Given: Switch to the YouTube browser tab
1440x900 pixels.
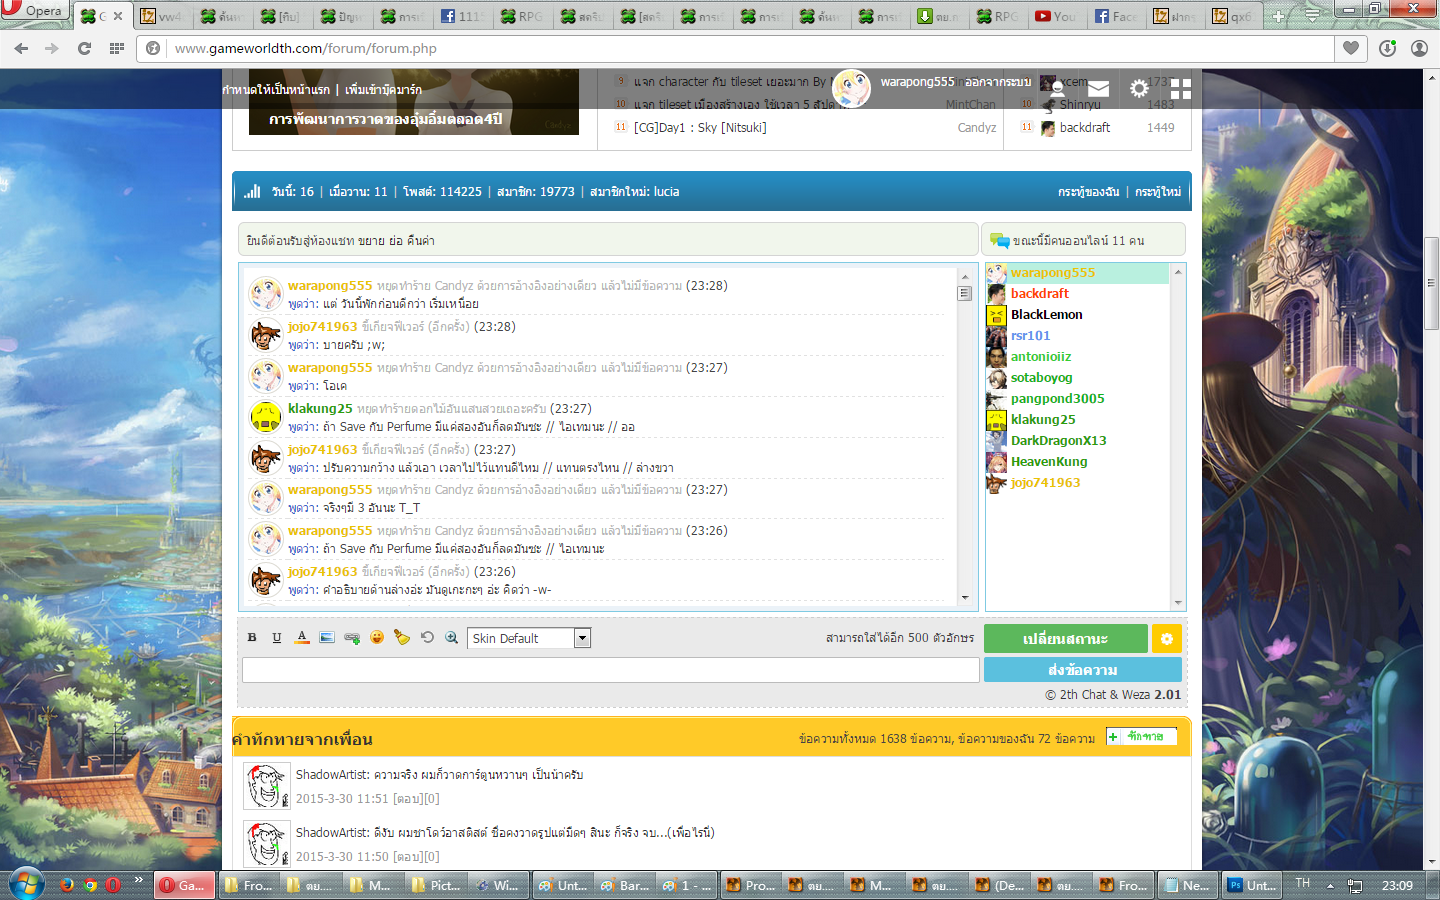Looking at the screenshot, I should pos(1055,16).
